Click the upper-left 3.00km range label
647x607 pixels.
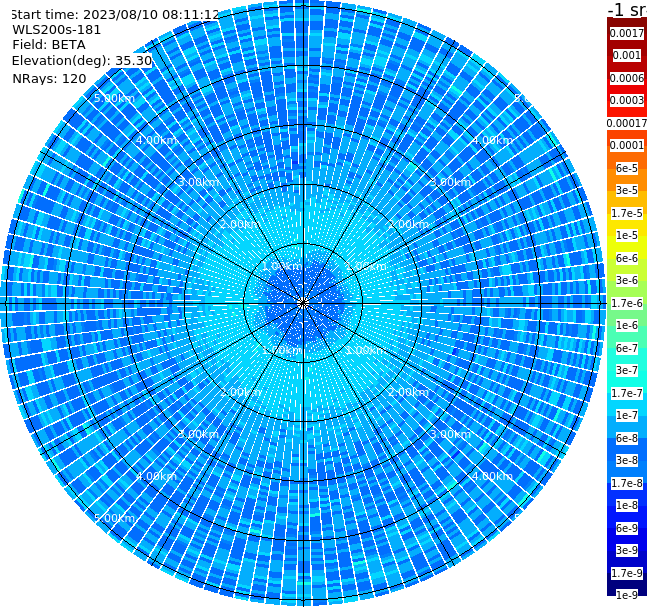coord(198,182)
